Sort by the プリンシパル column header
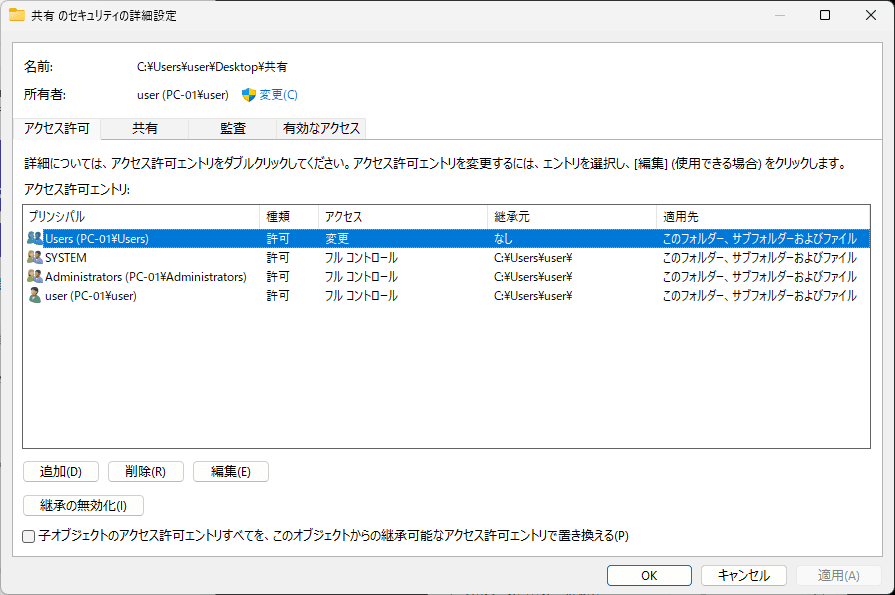 coord(140,216)
